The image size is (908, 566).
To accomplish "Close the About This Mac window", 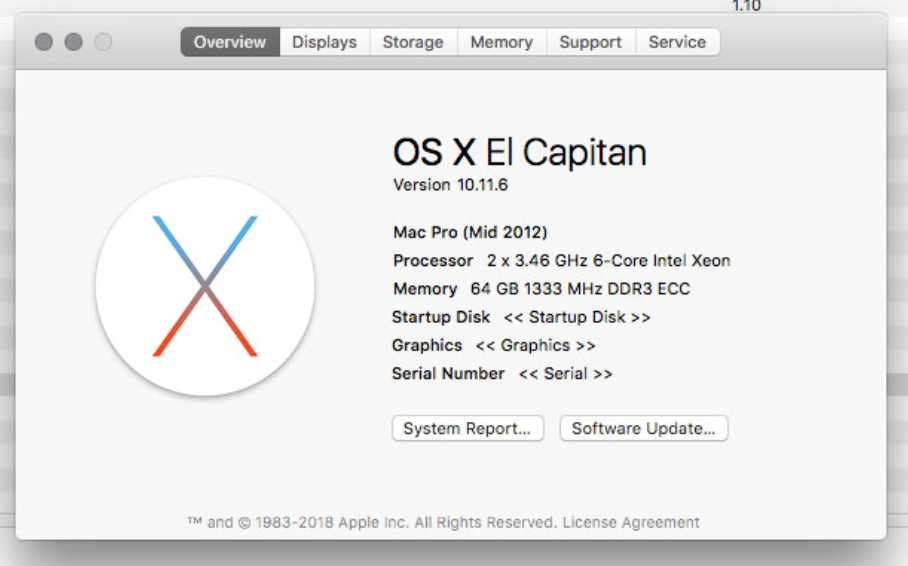I will (44, 42).
